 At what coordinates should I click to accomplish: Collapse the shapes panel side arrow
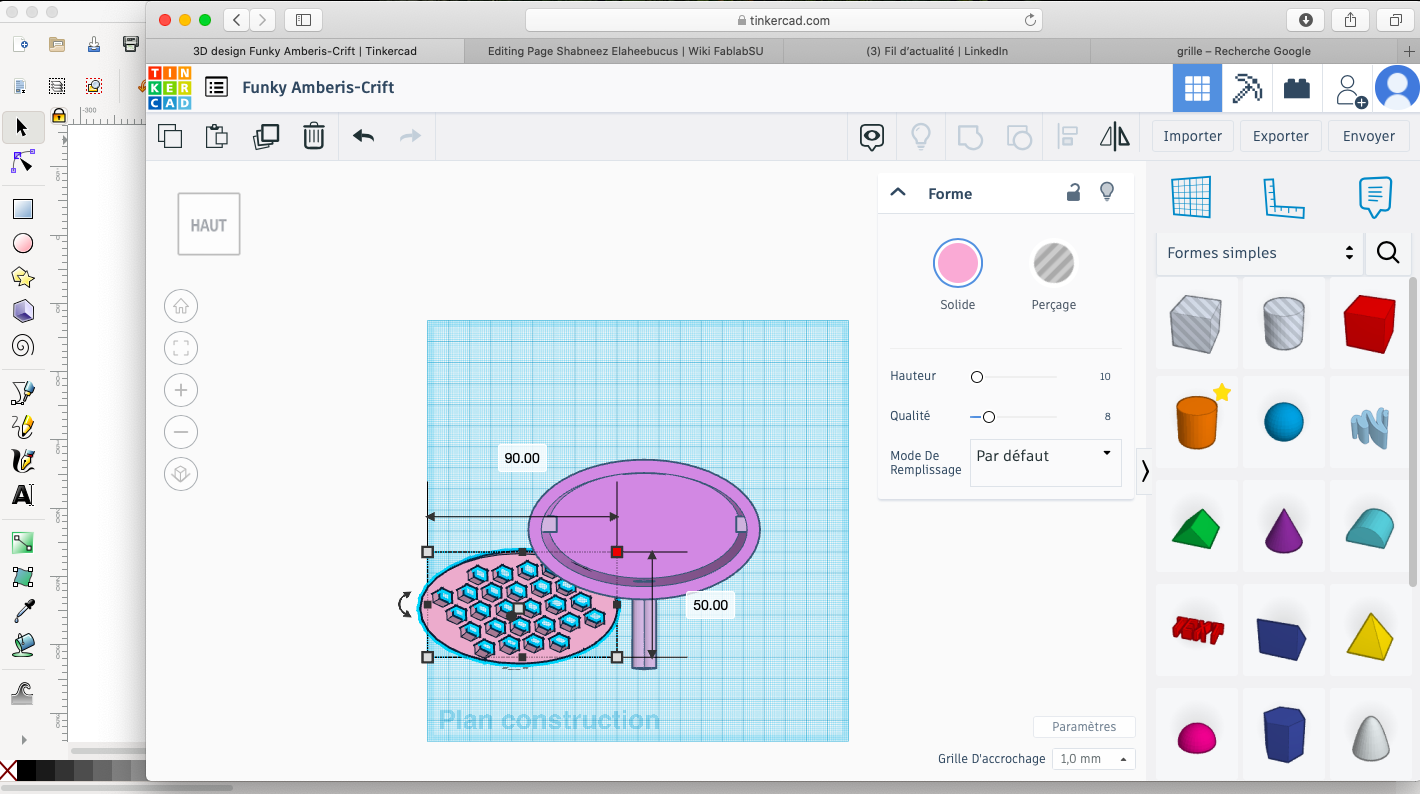coord(1145,470)
